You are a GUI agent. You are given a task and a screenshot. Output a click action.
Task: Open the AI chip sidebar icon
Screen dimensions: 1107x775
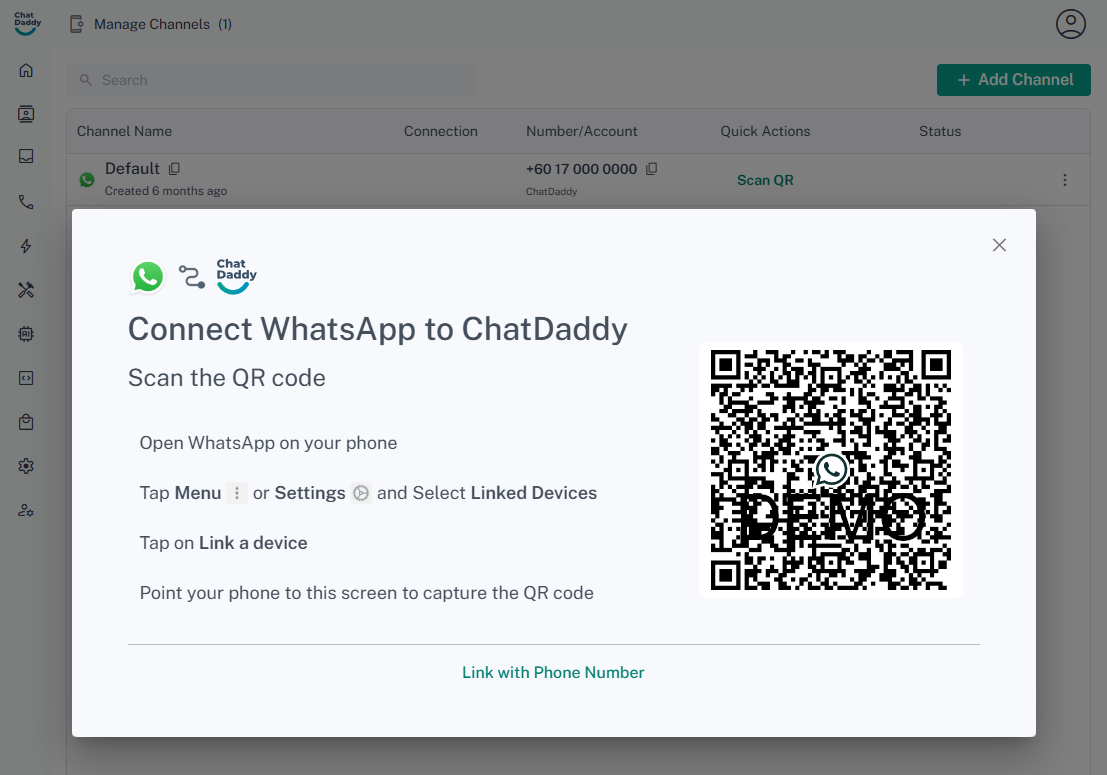tap(26, 334)
